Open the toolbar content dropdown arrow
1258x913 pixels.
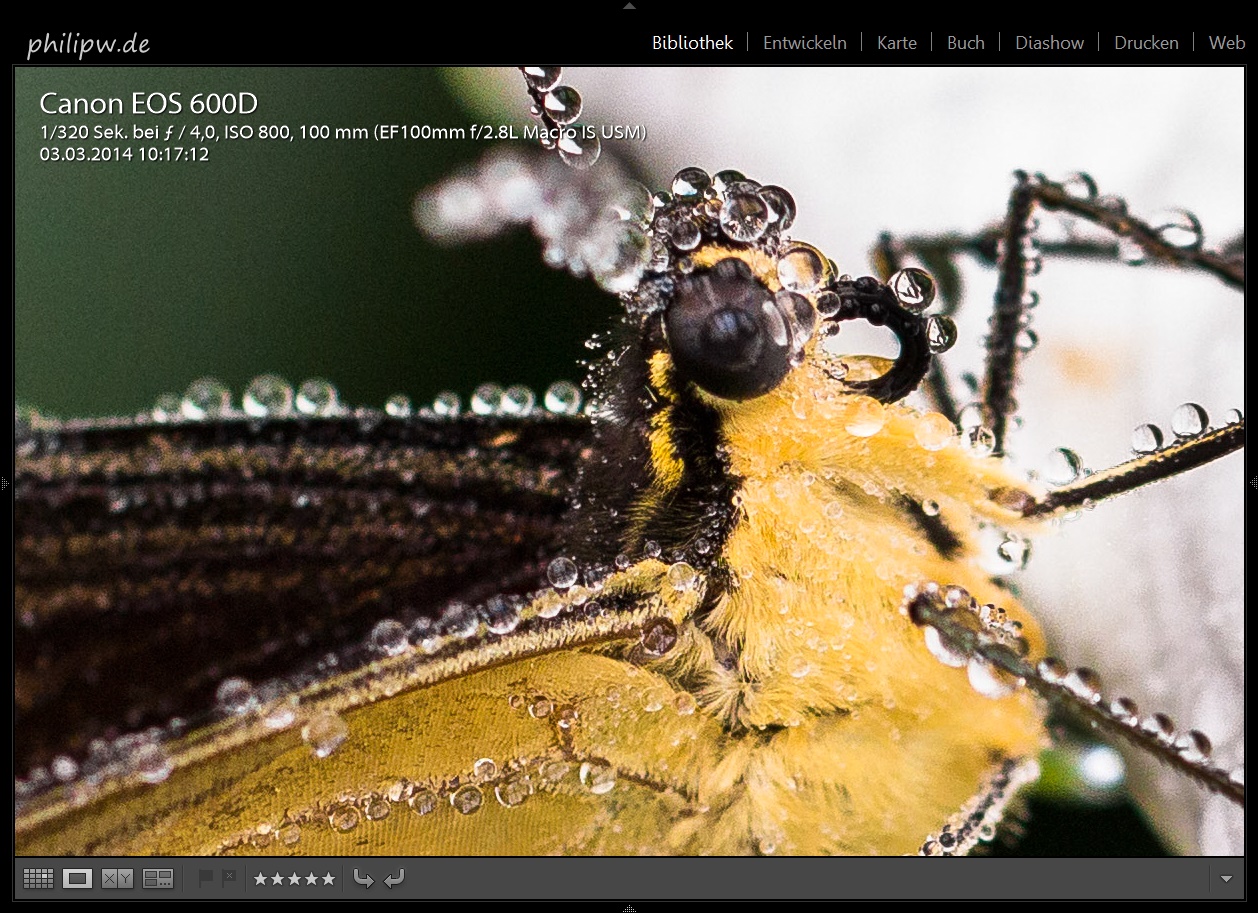coord(1227,879)
